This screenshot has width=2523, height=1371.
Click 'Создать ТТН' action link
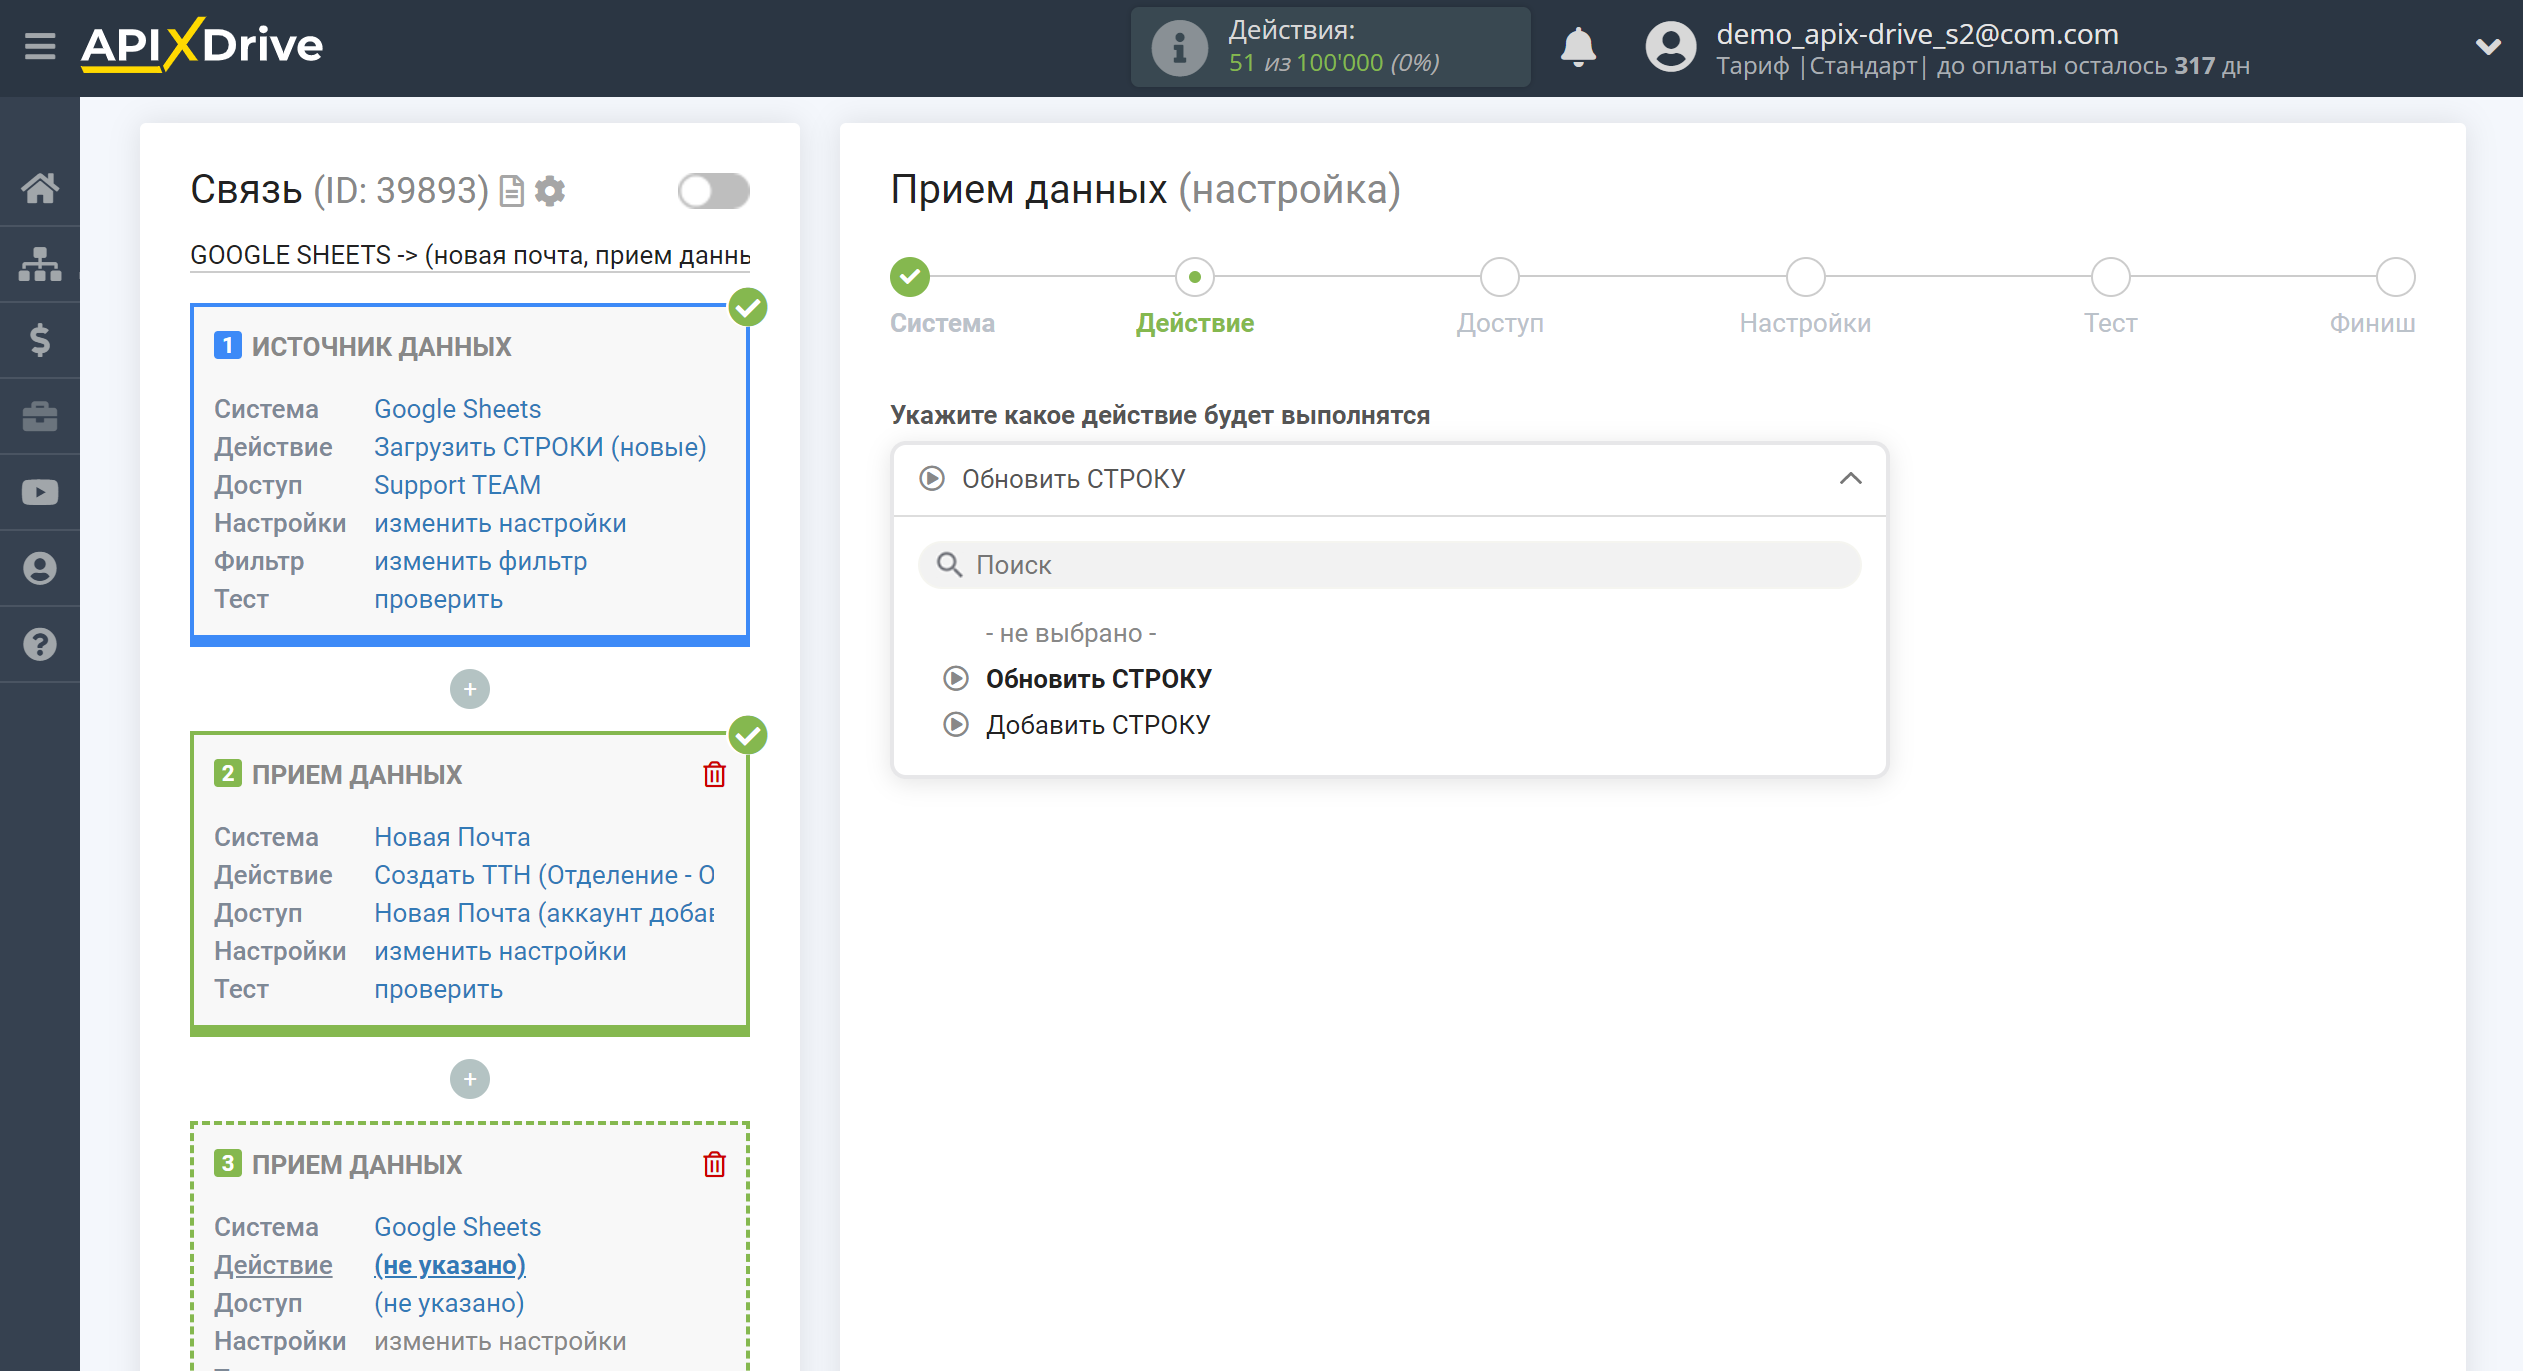[544, 874]
